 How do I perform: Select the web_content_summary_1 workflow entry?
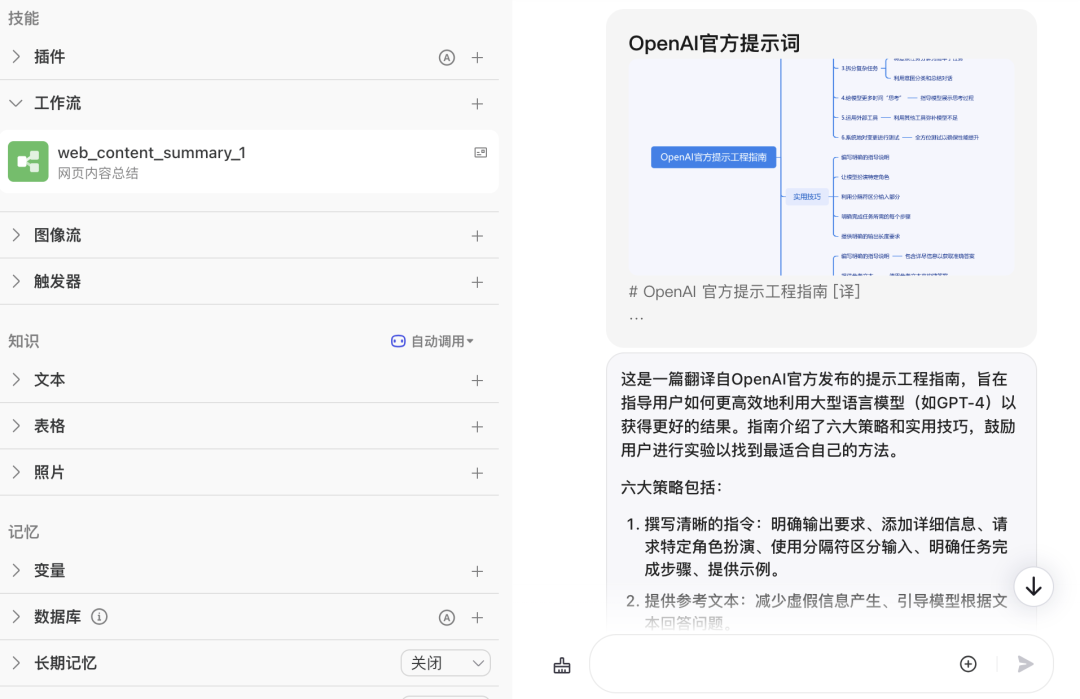pos(200,161)
